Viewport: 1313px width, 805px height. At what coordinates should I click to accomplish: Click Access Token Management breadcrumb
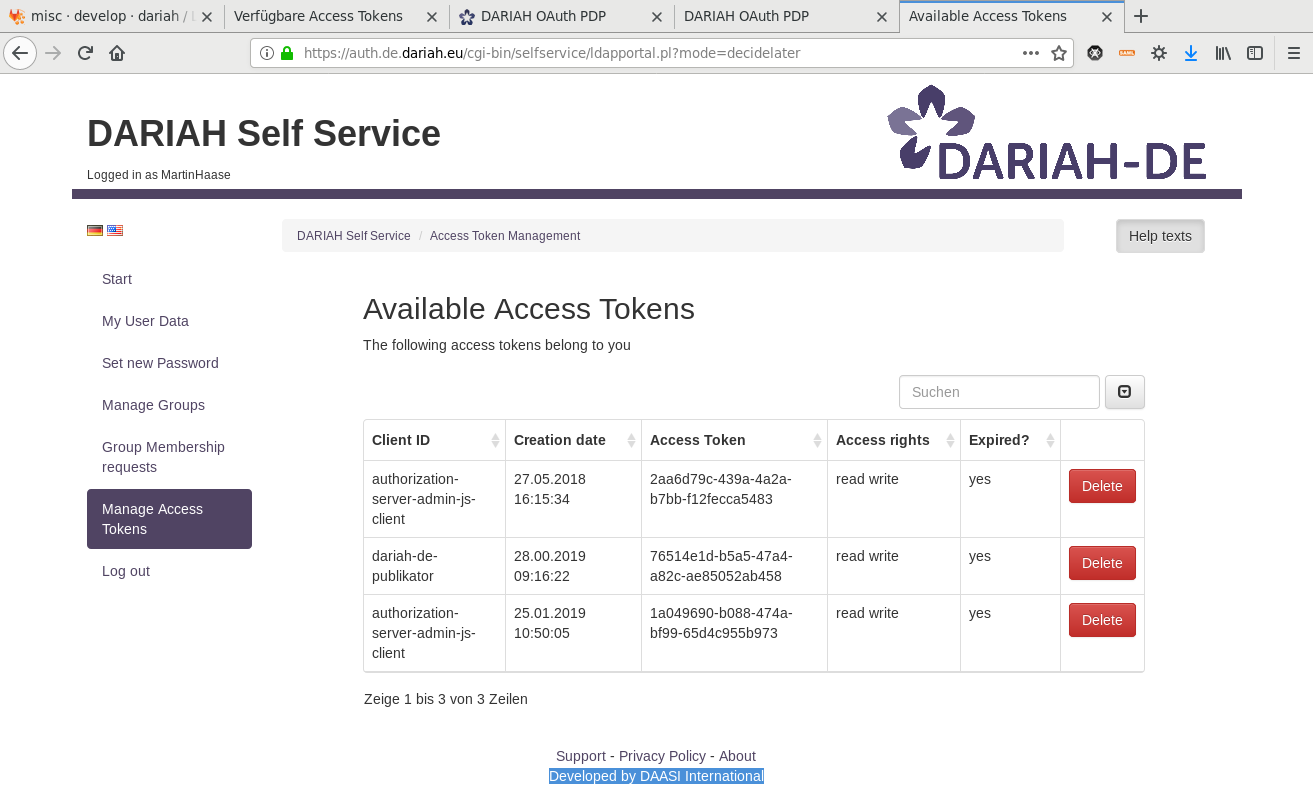click(505, 236)
